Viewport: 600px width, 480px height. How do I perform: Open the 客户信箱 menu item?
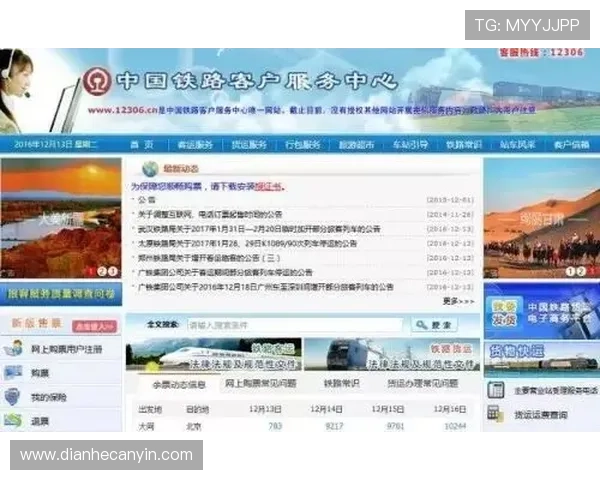click(x=572, y=145)
